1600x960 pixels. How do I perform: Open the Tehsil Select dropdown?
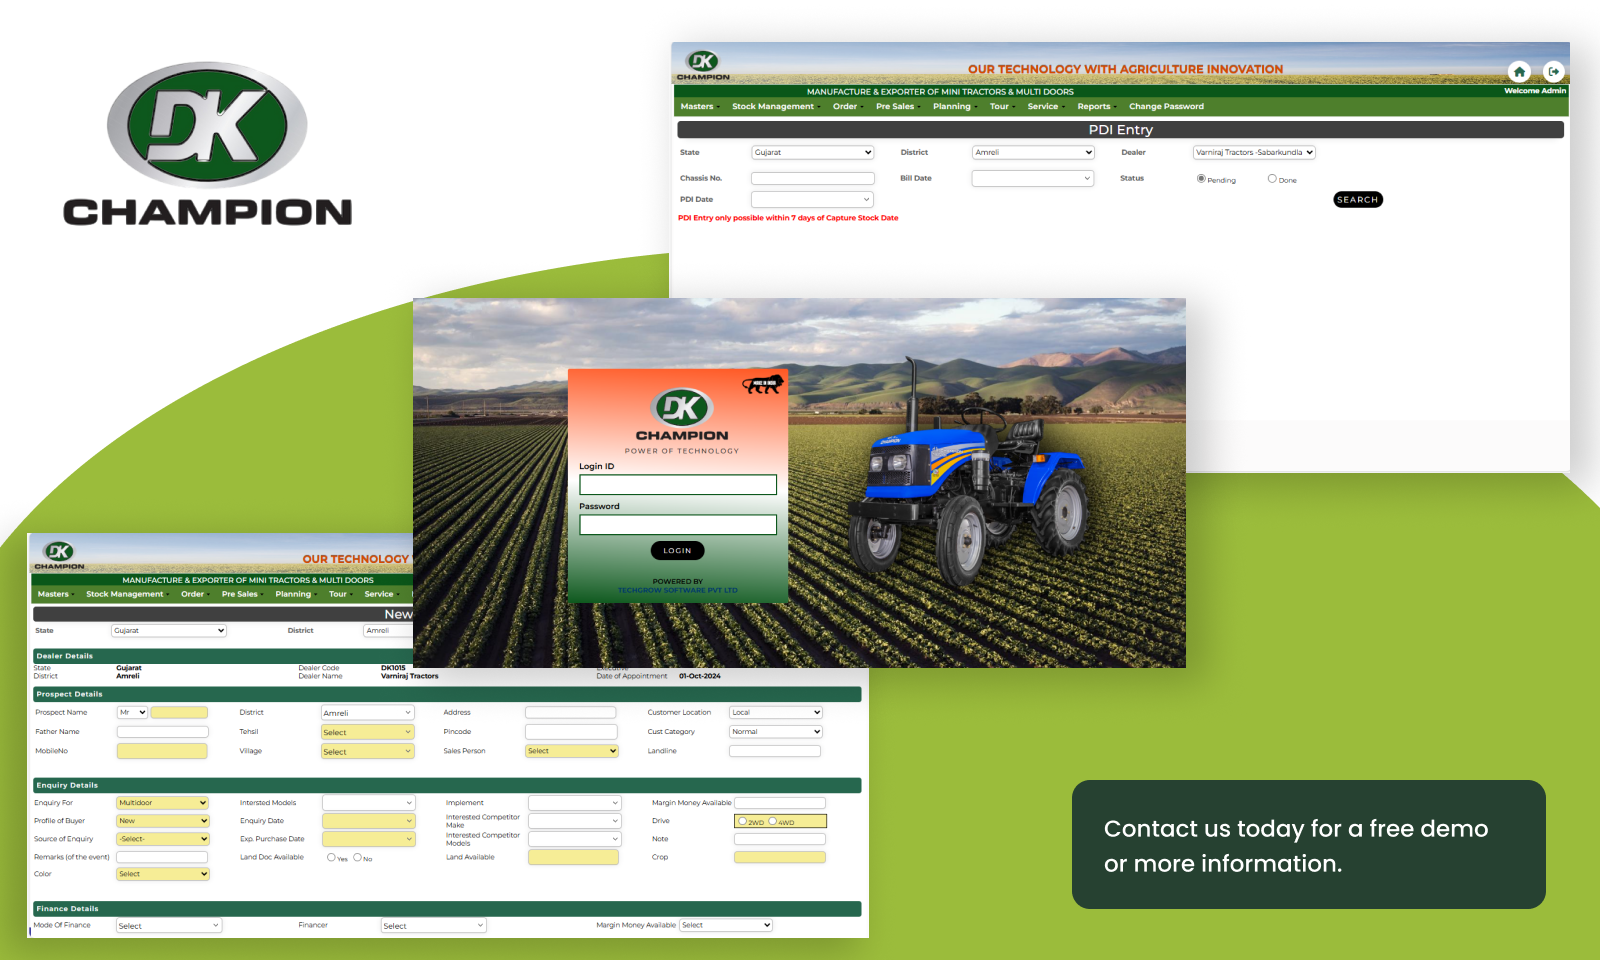pyautogui.click(x=367, y=732)
